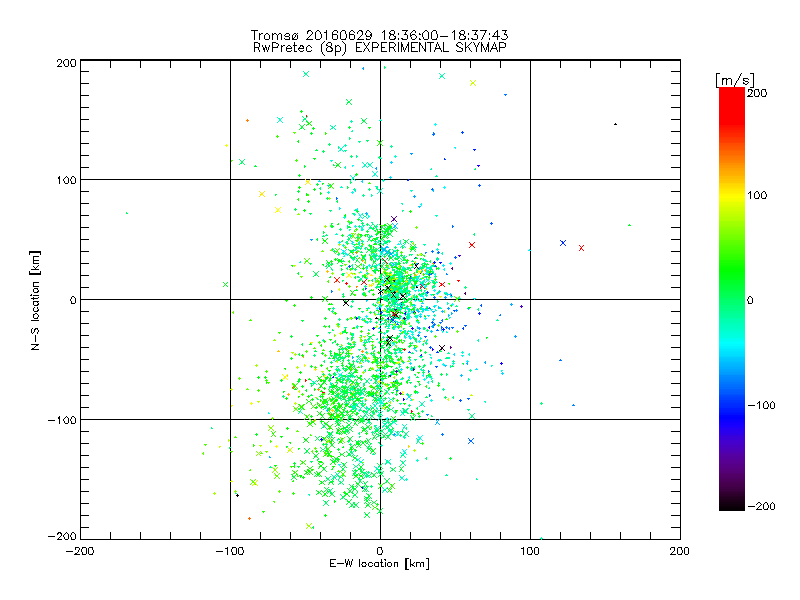800x600 pixels.
Task: Pick the red region of the colorbar
Action: pyautogui.click(x=732, y=105)
